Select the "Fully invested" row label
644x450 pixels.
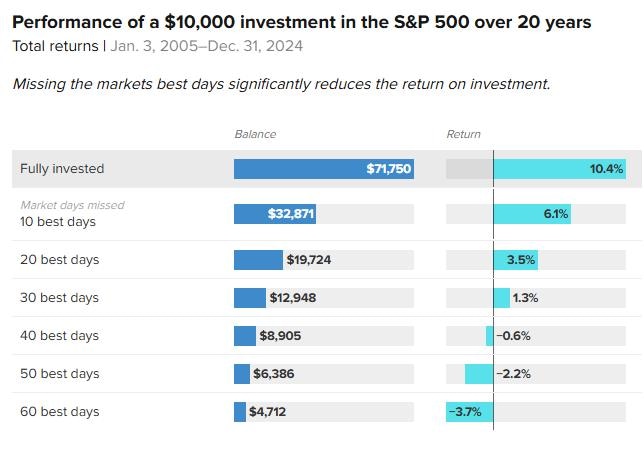point(62,169)
